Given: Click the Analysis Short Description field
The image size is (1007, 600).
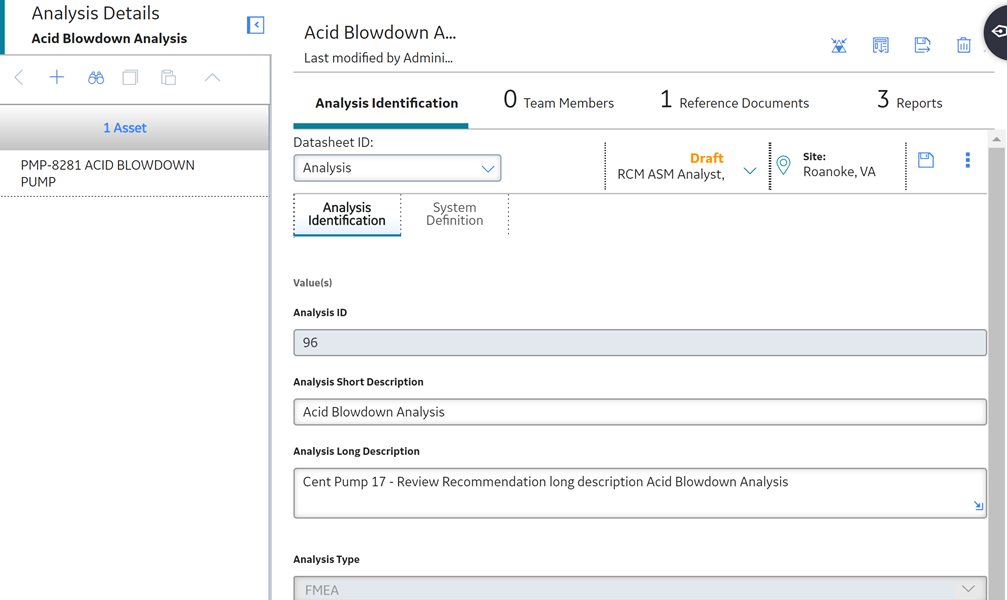Looking at the screenshot, I should (x=640, y=412).
